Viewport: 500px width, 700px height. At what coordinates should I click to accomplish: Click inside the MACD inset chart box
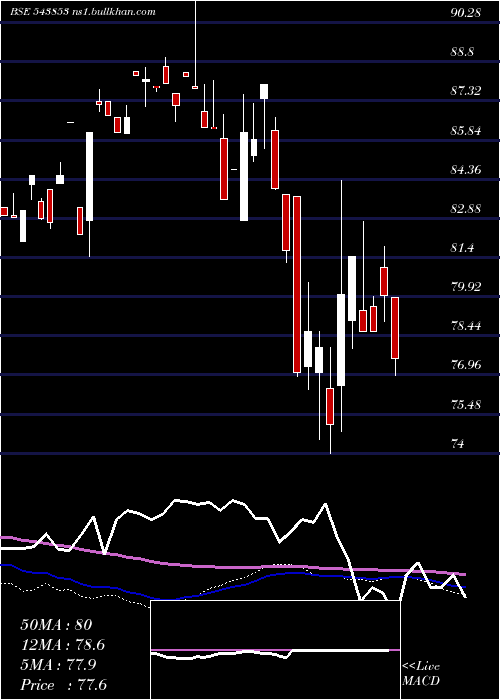(x=275, y=650)
